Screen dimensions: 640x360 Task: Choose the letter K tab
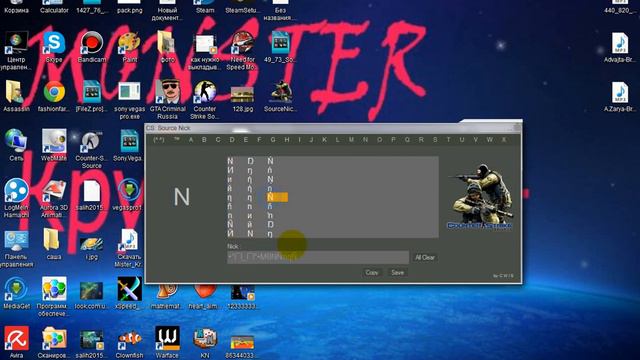tap(324, 140)
